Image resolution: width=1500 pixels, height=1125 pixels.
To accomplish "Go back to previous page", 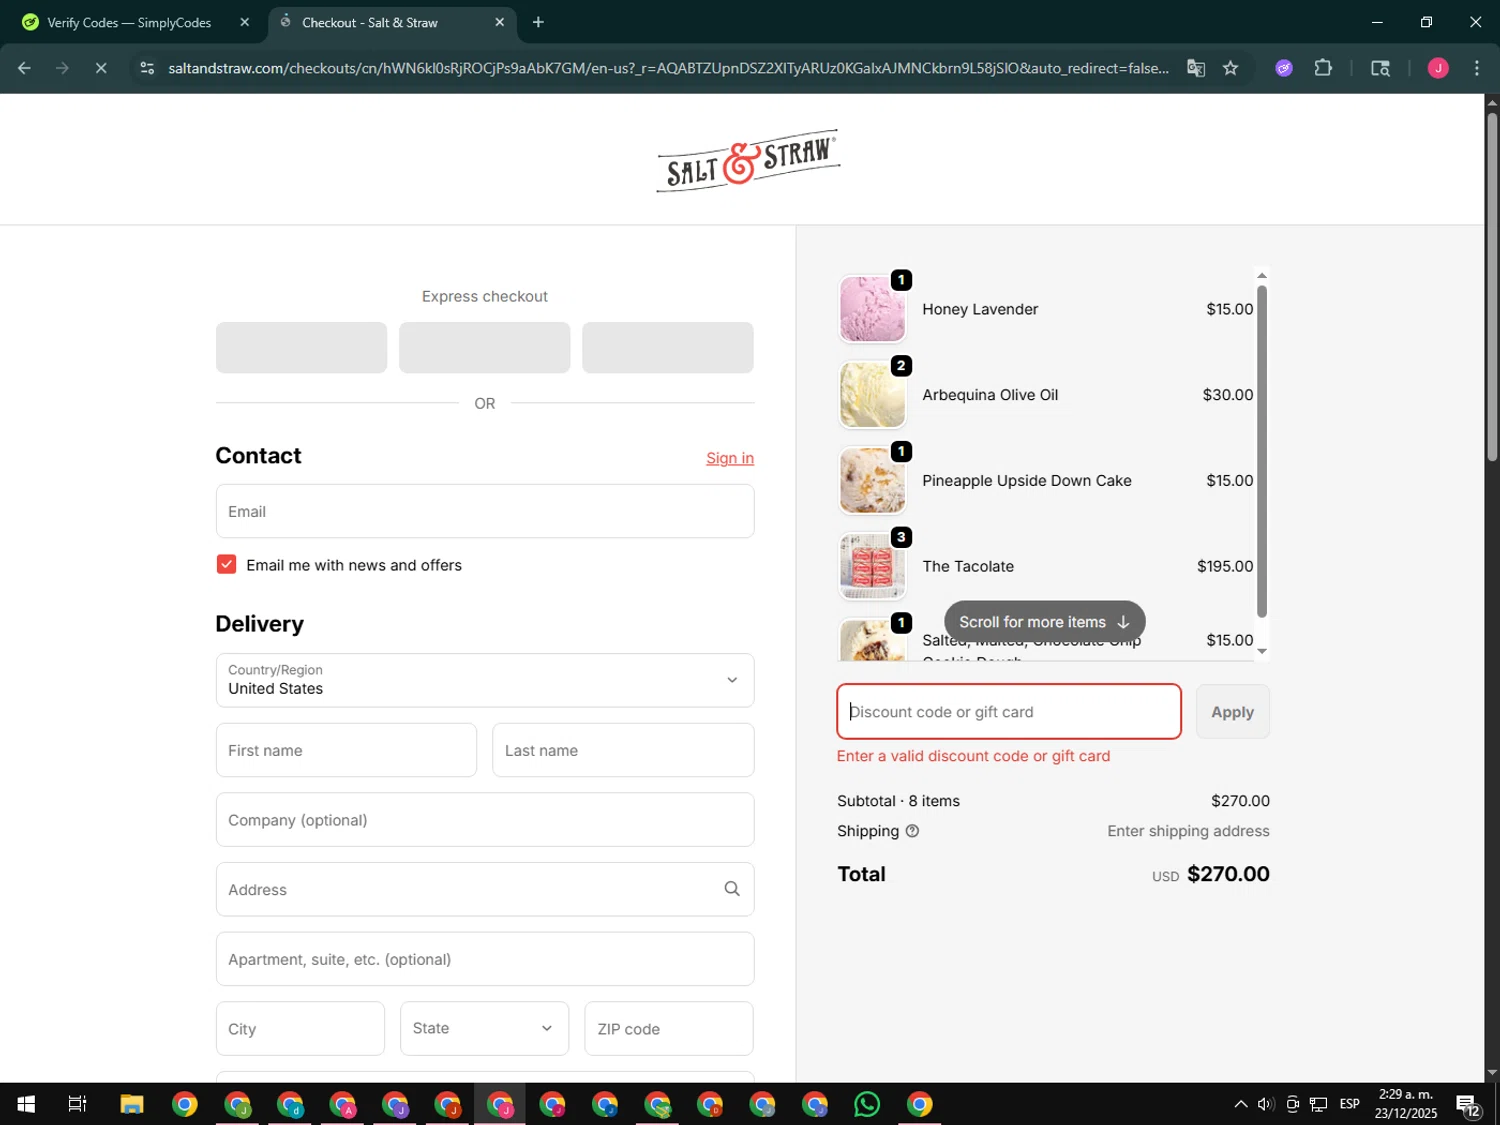I will coord(24,68).
